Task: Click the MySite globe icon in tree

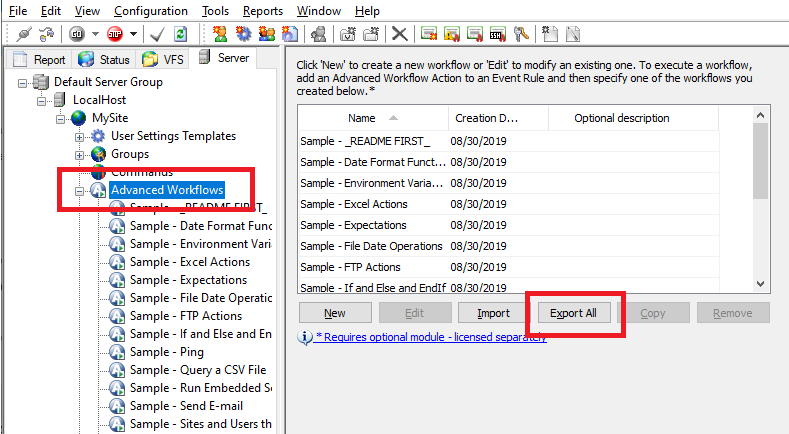Action: 79,119
